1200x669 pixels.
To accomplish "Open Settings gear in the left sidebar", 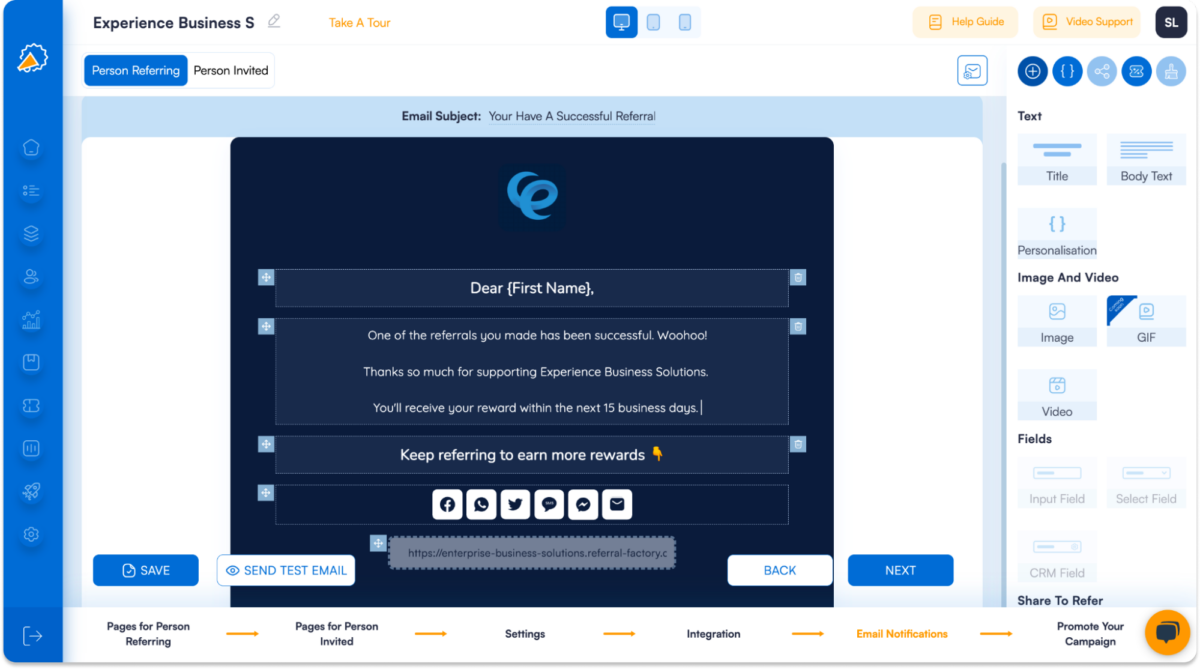I will coord(31,534).
